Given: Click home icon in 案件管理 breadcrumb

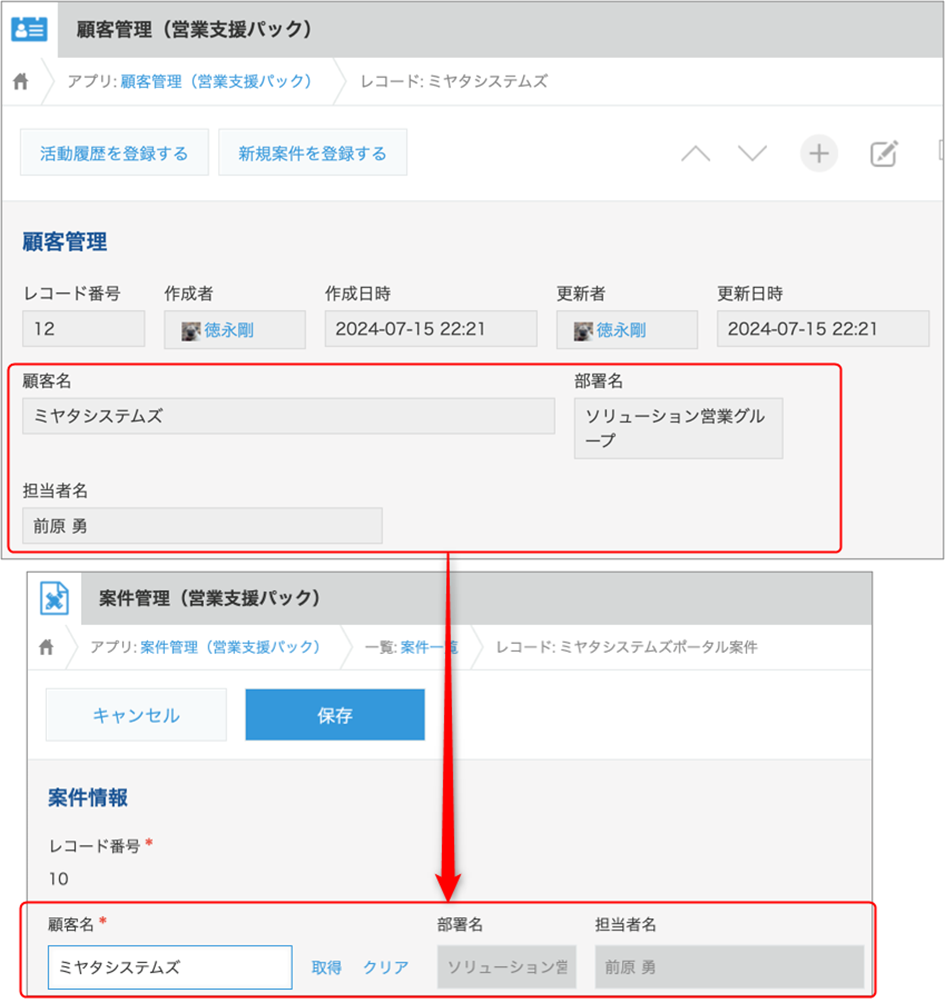Looking at the screenshot, I should tap(46, 647).
